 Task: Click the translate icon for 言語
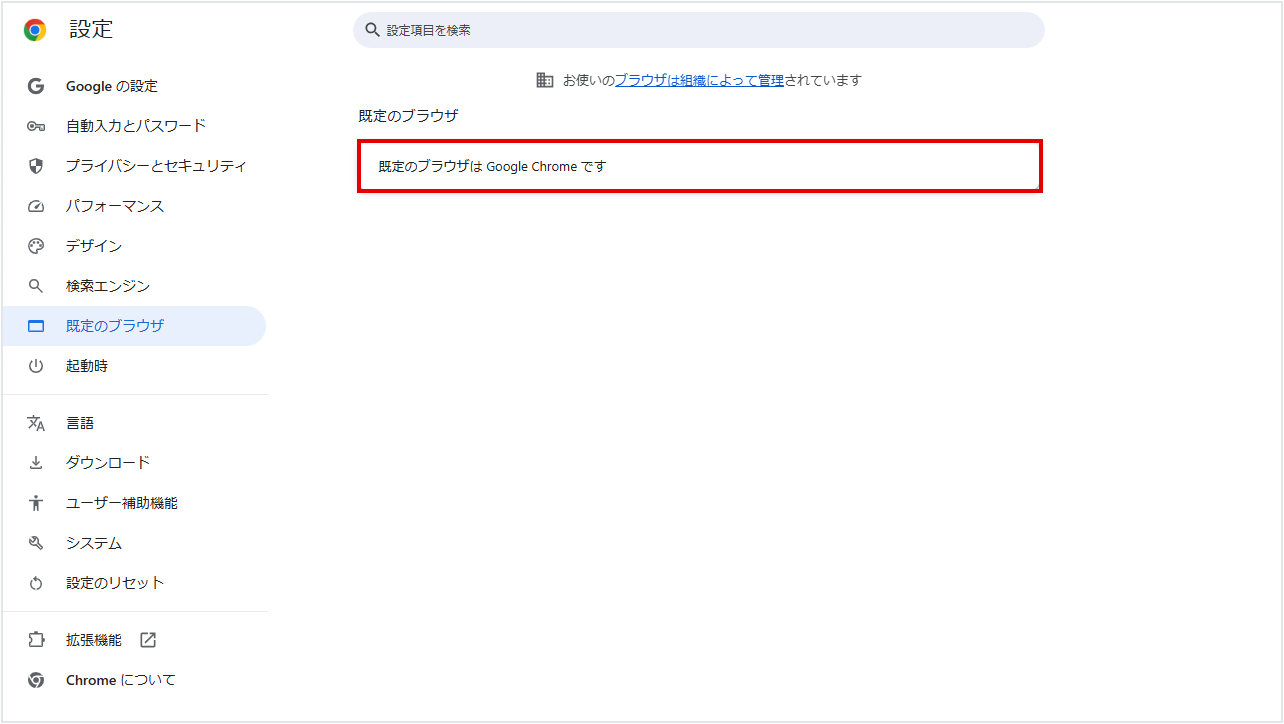coord(36,423)
